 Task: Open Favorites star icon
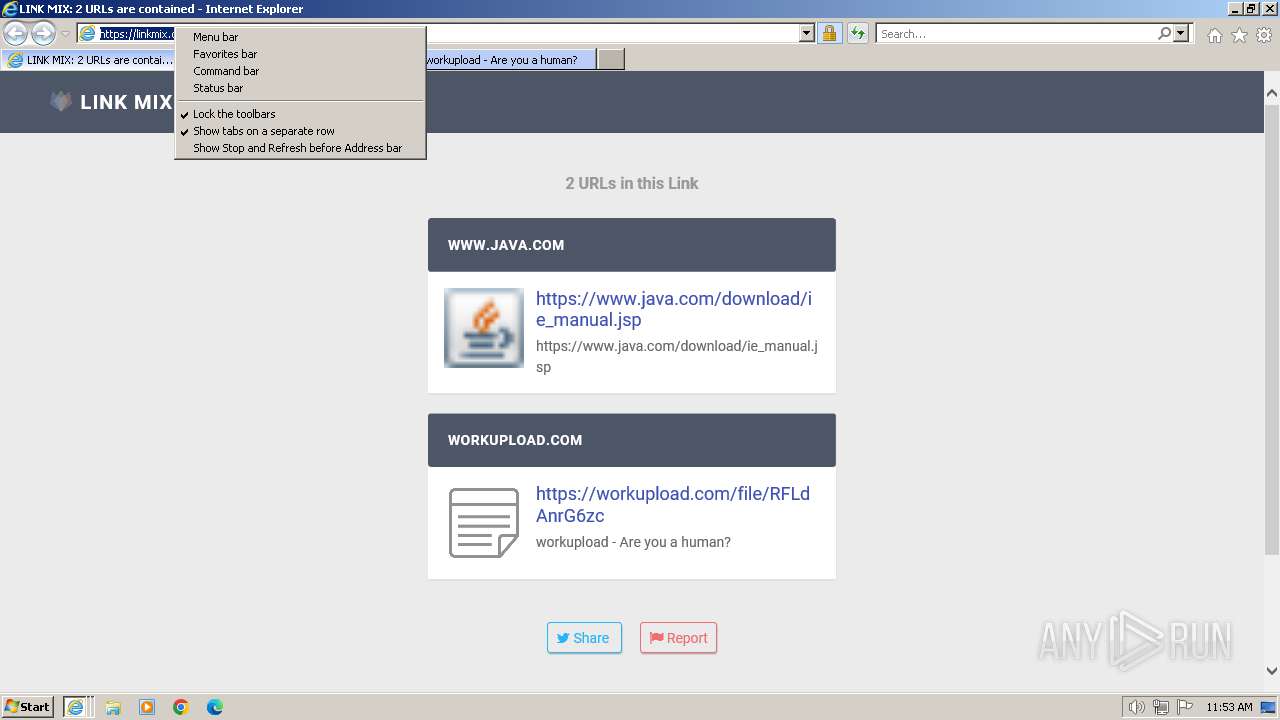pos(1239,35)
